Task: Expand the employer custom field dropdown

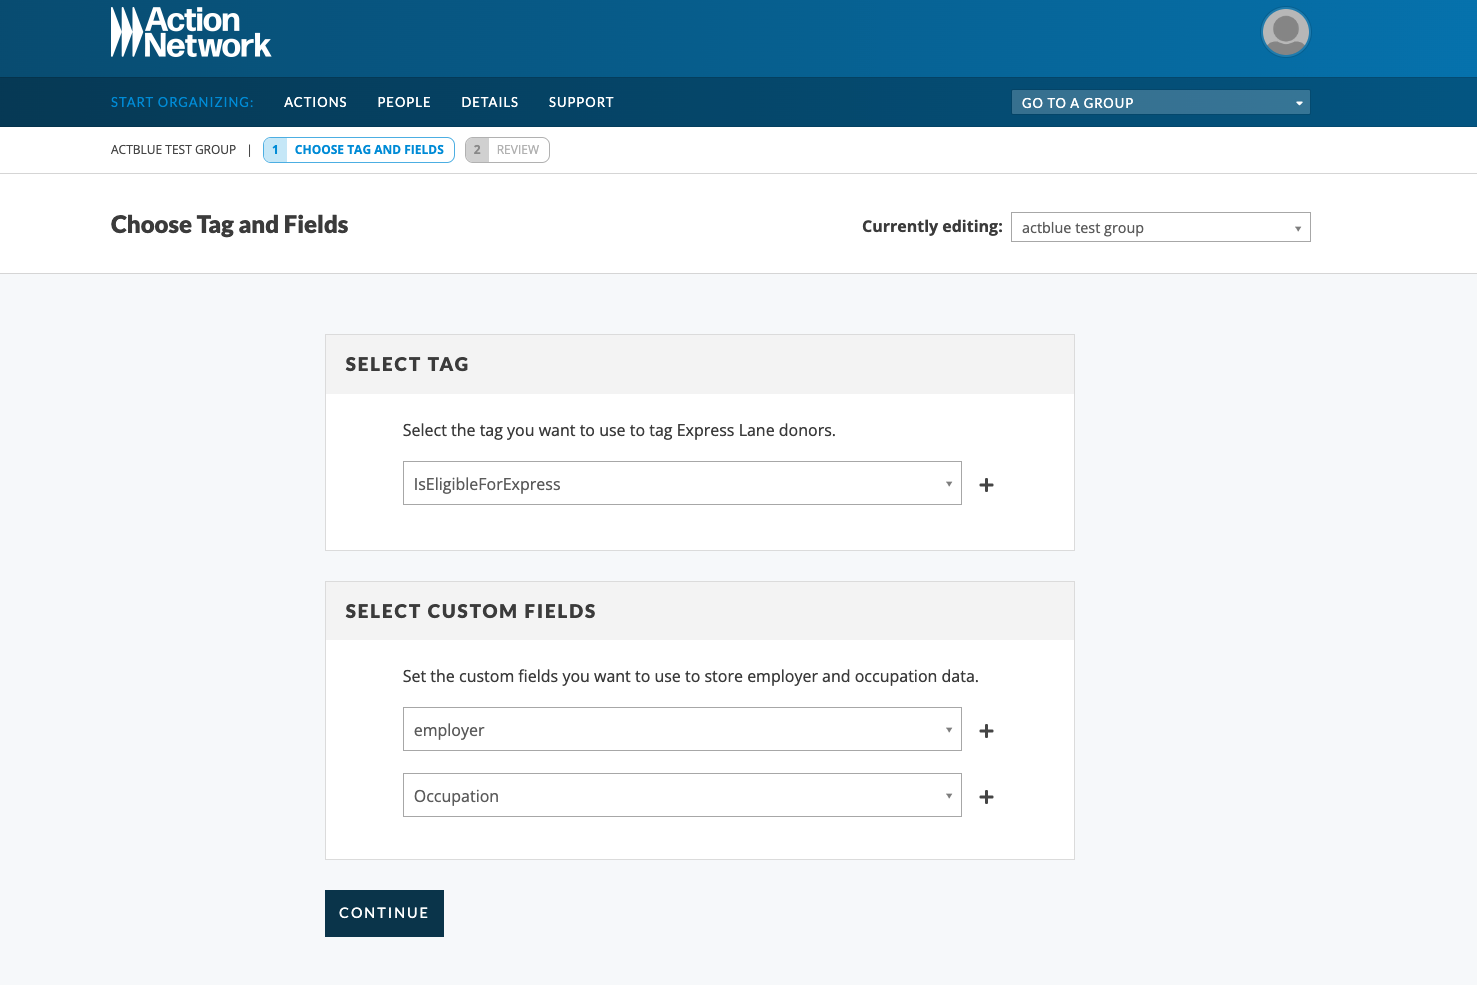Action: click(682, 729)
